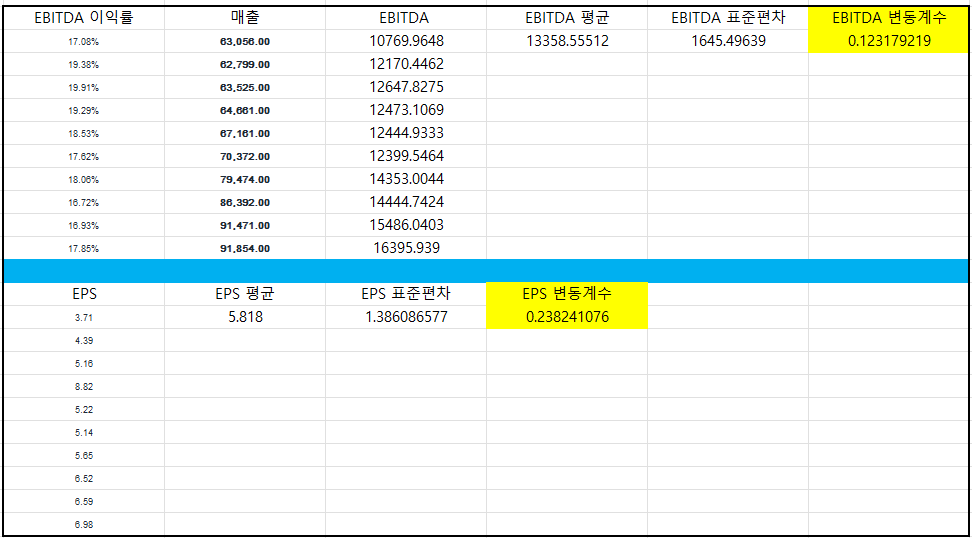Screen dimensions: 972x538
Task: Click the standard deviation value 1645.49639
Action: coord(727,41)
